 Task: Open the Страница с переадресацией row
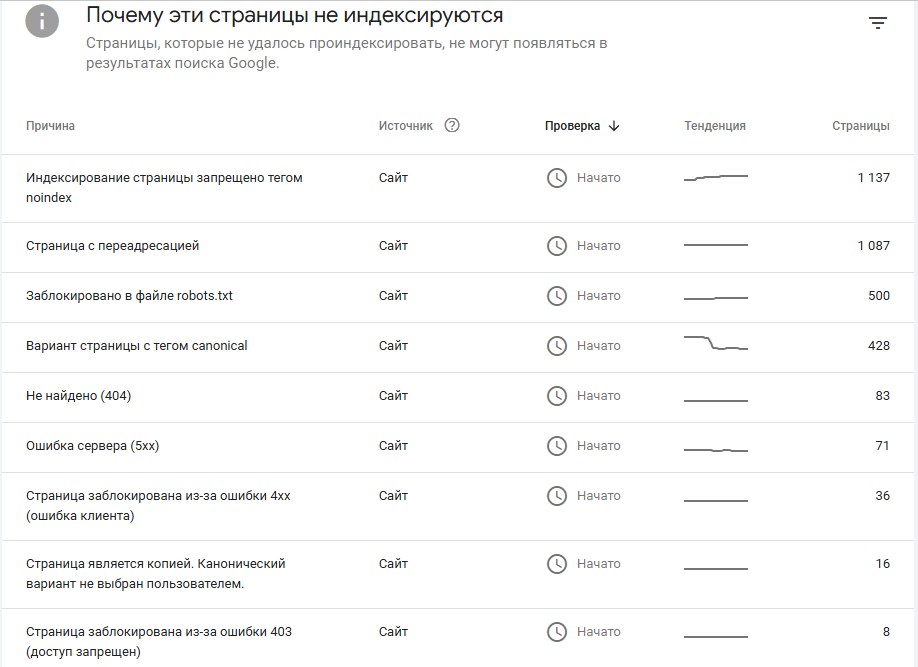coord(458,247)
